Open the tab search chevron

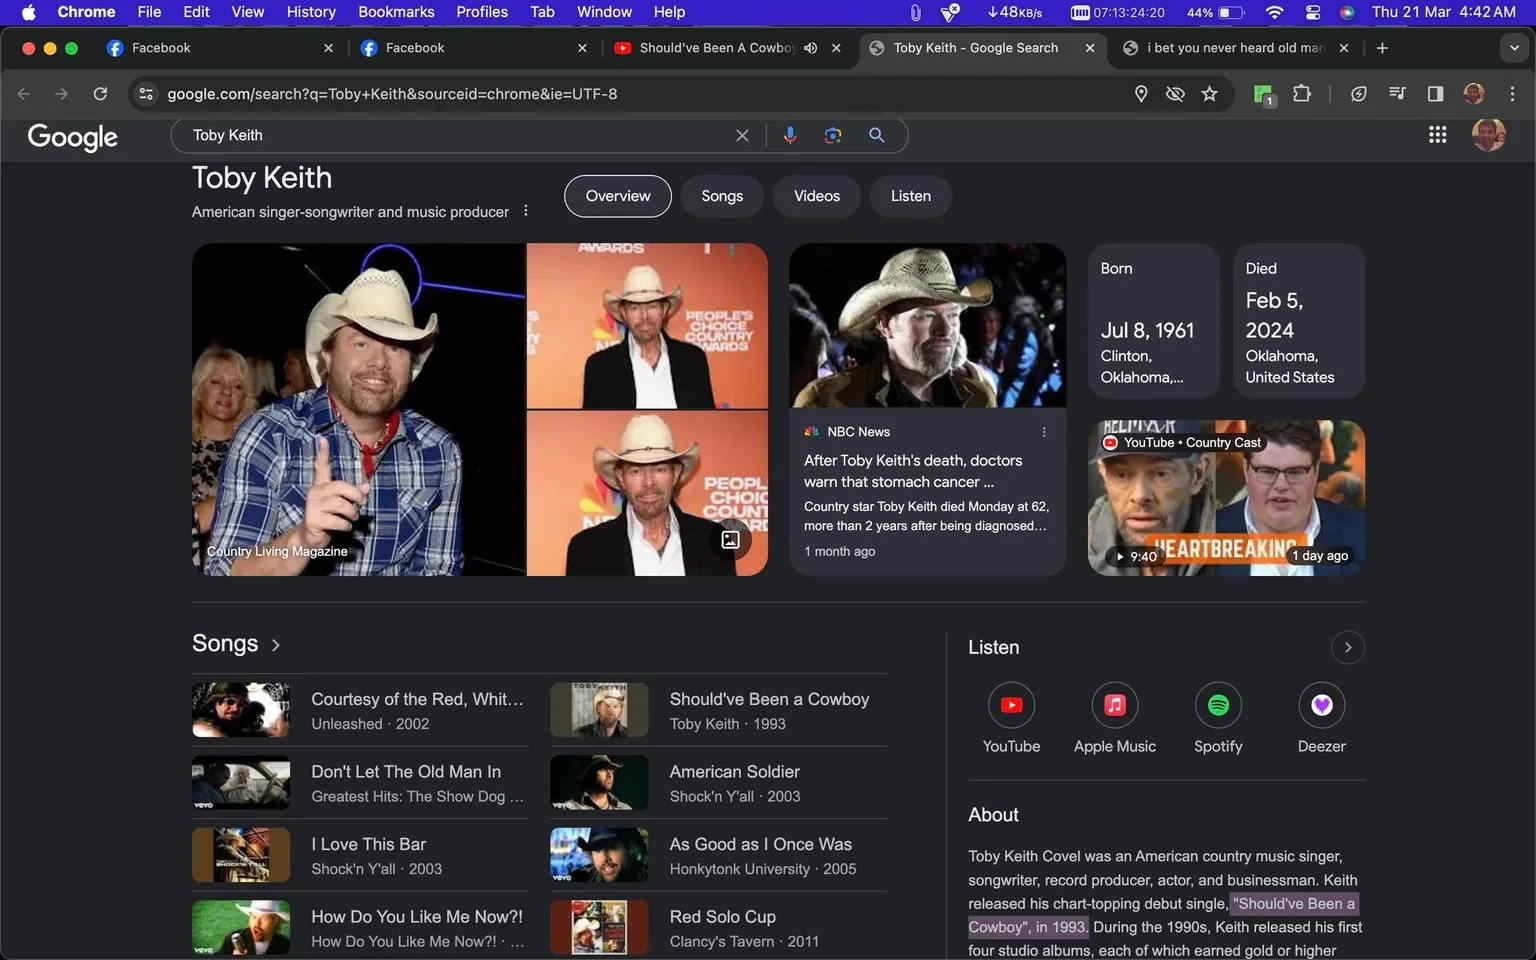coord(1513,47)
